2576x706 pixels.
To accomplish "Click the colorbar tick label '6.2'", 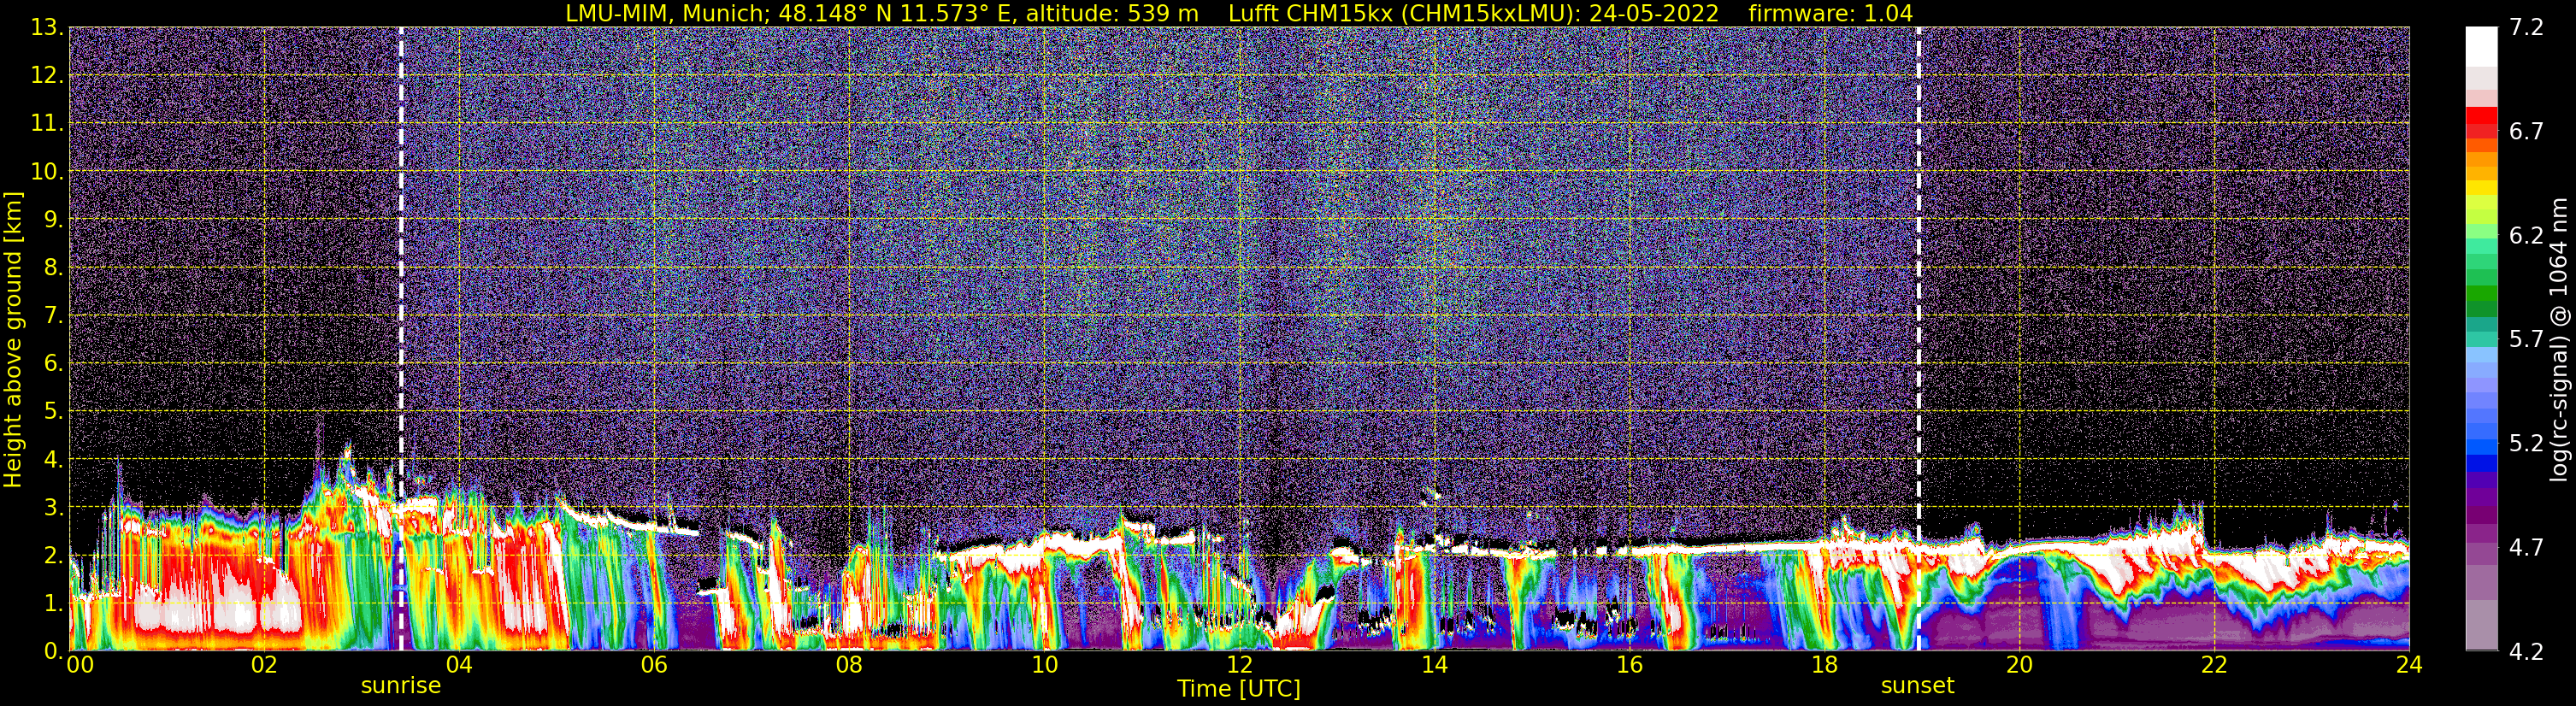I will (x=2526, y=235).
